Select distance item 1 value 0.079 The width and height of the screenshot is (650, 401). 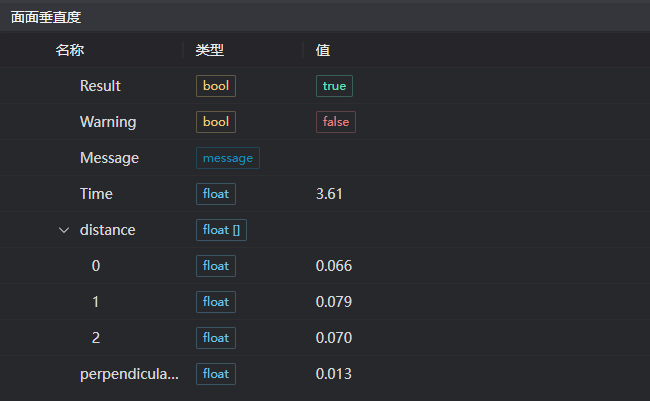pyautogui.click(x=333, y=302)
